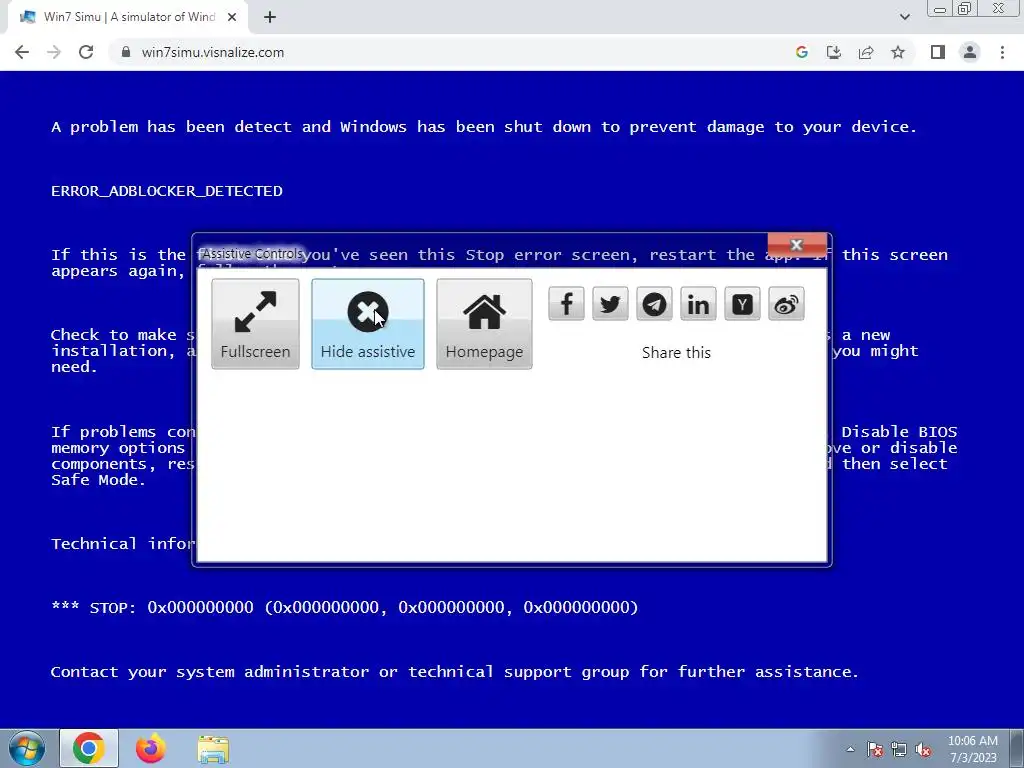Image resolution: width=1024 pixels, height=768 pixels.
Task: Share via the LinkedIn icon
Action: [x=698, y=304]
